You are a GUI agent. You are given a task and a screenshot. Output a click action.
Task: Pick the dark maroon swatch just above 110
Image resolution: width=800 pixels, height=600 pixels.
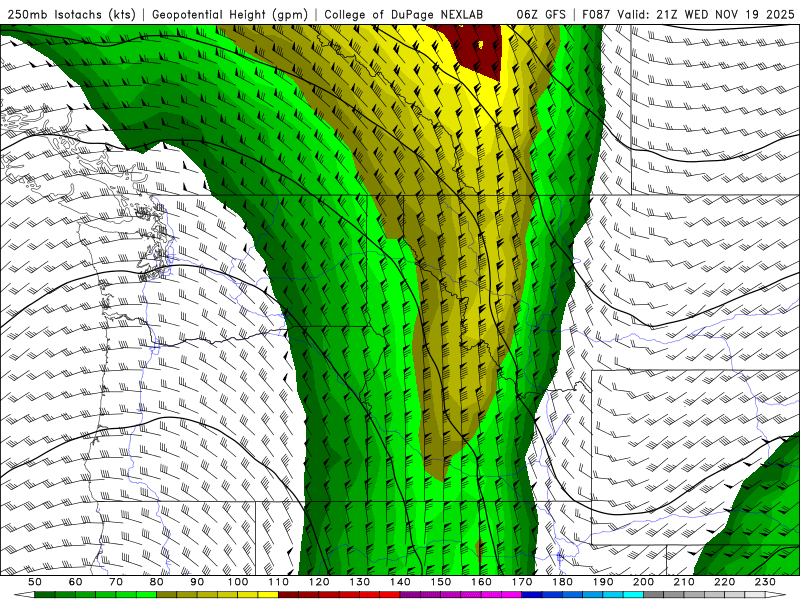coord(288,595)
